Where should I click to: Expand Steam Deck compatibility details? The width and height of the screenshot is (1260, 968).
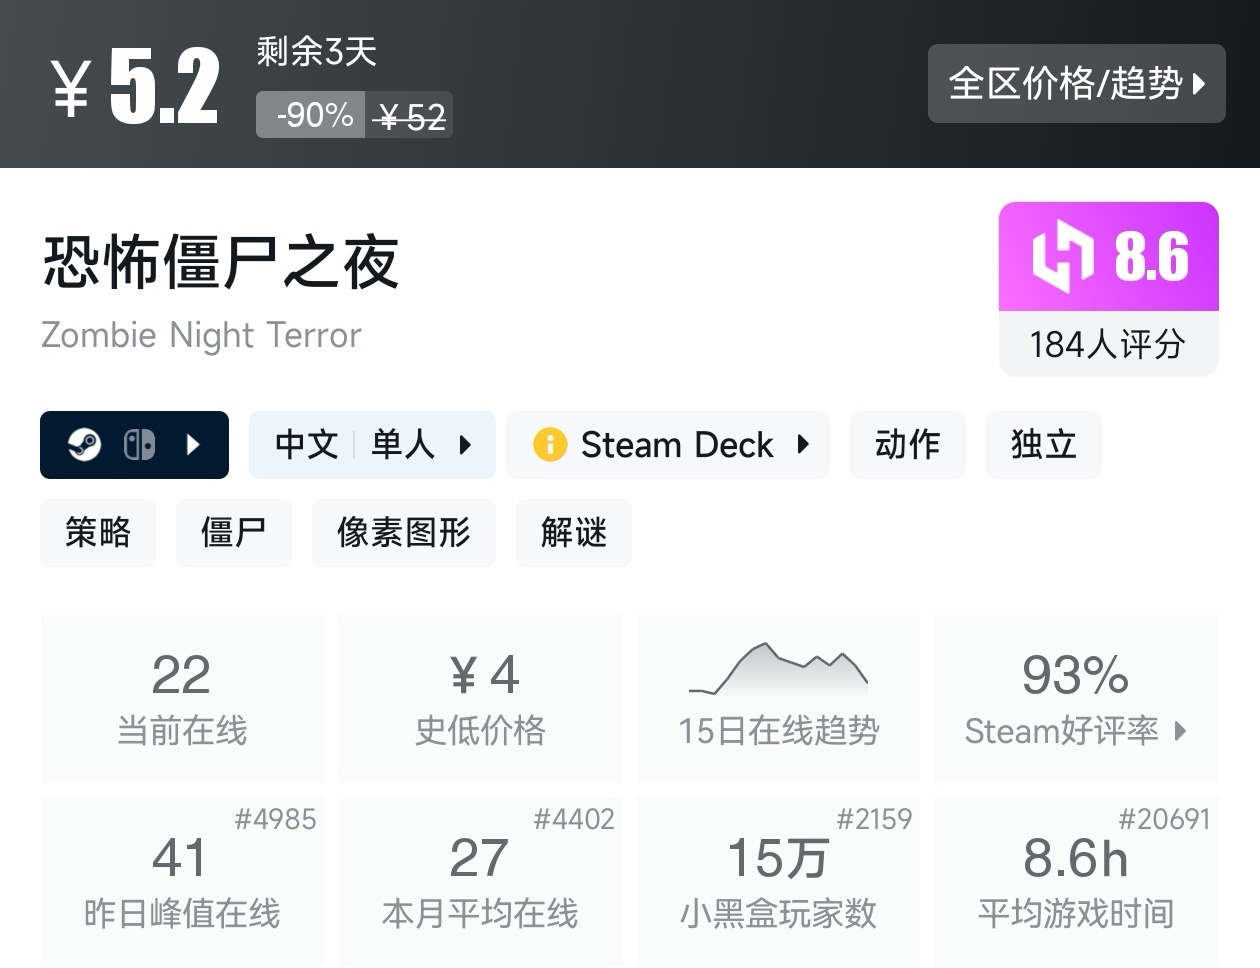click(x=803, y=444)
